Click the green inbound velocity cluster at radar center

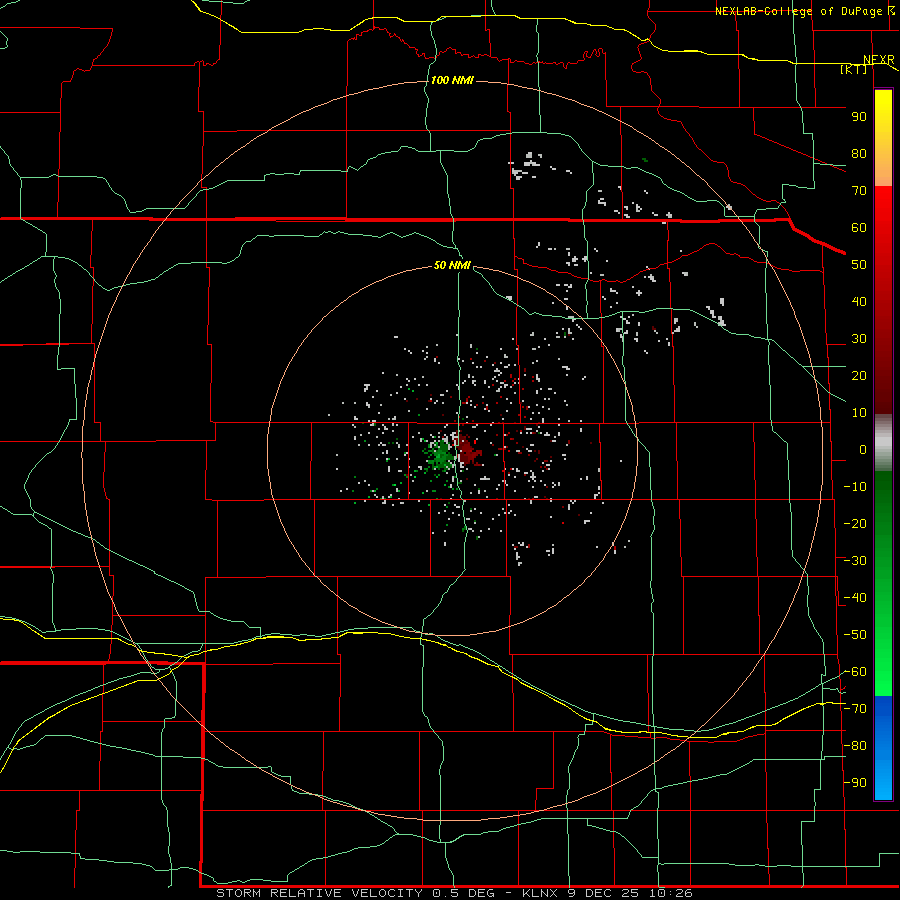[440, 455]
